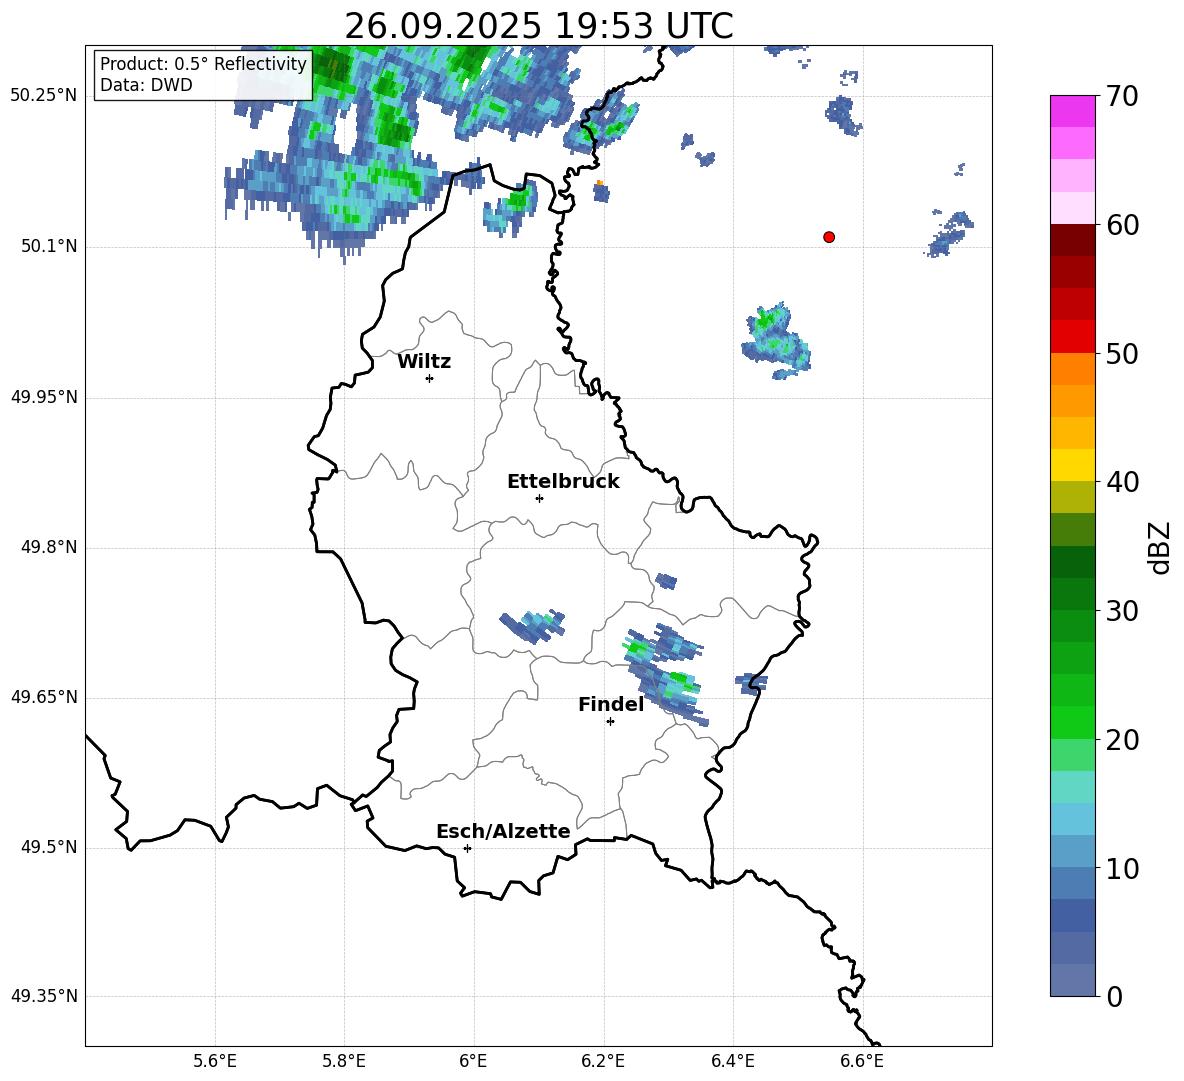Image resolution: width=1184 pixels, height=1081 pixels.
Task: Click the 50.25°N latitude label
Action: tap(44, 96)
